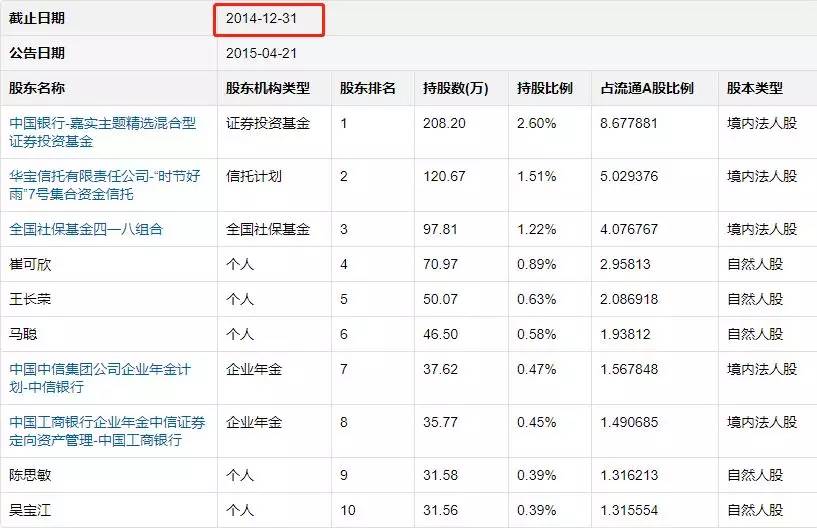Viewport: 817px width, 528px height.
Task: Click holding ratio 0.89%
Action: (537, 264)
